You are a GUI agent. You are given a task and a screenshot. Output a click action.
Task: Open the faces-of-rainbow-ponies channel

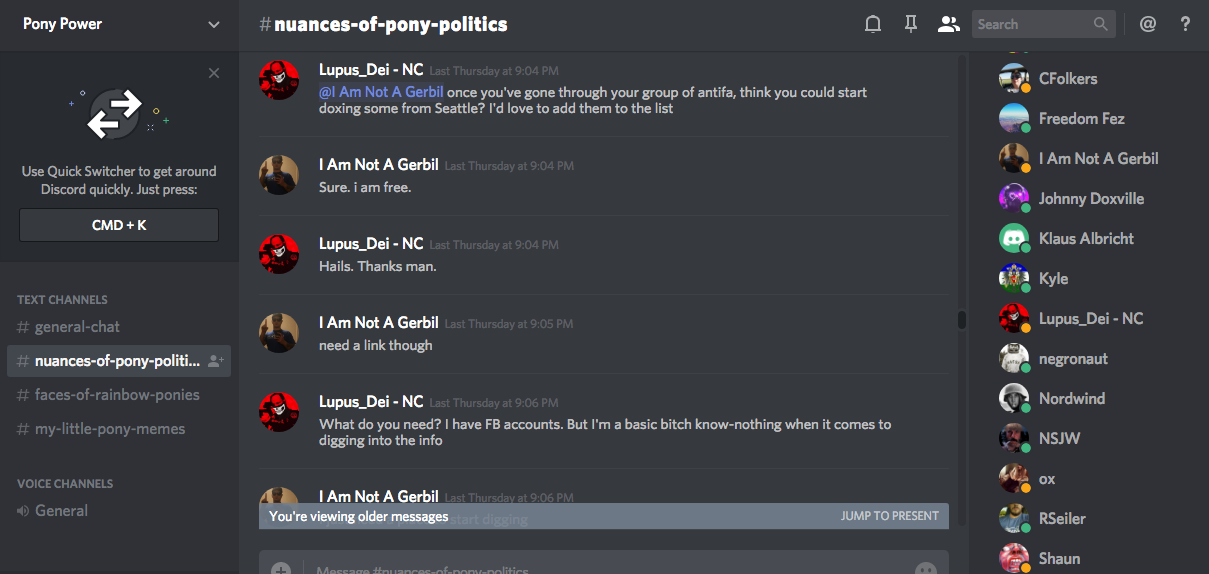[119, 395]
